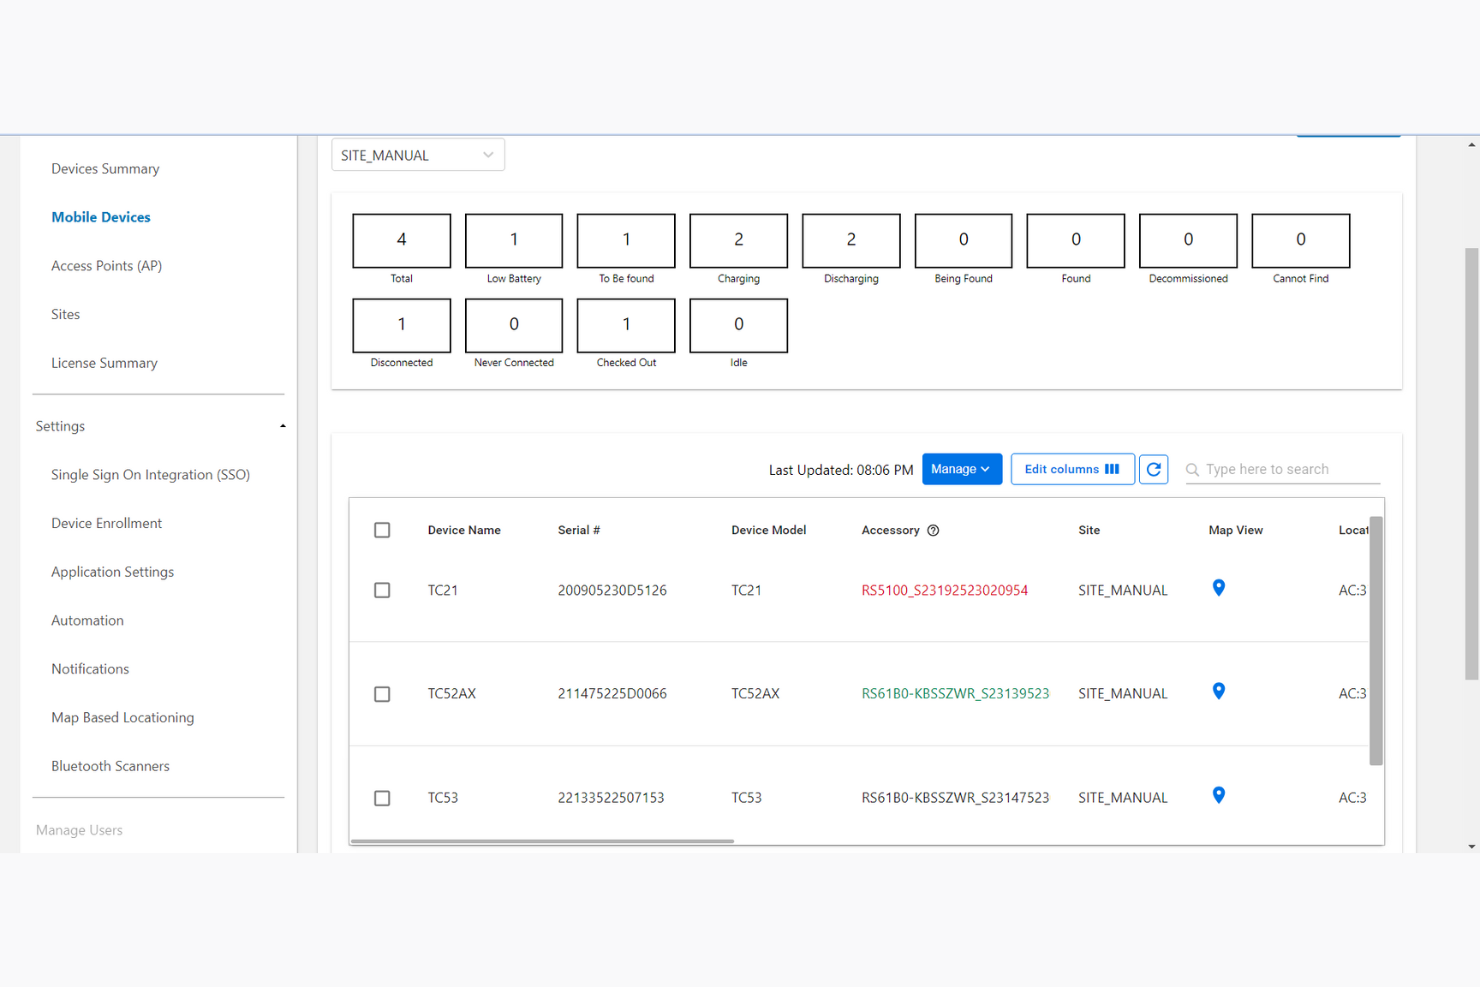This screenshot has height=987, width=1480.
Task: Refresh the device list
Action: [1153, 469]
